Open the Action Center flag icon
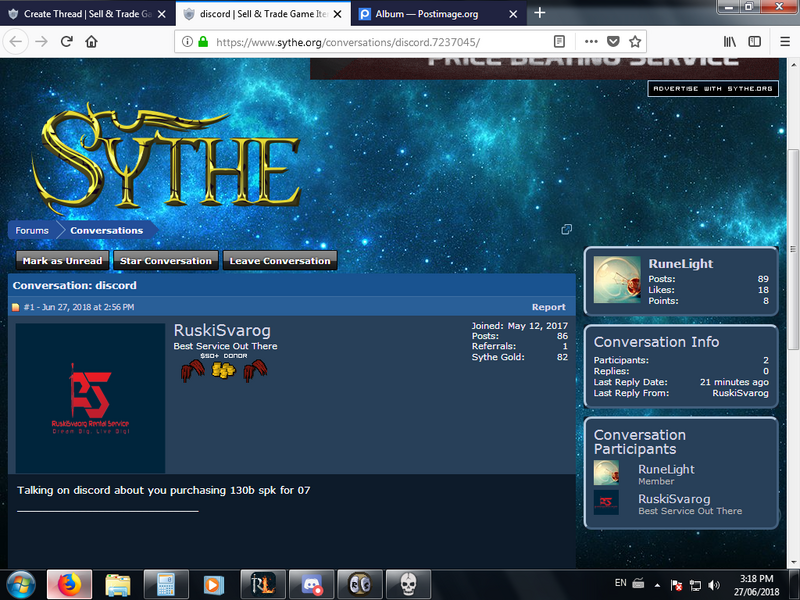Screen dimensions: 800x600 (676, 585)
